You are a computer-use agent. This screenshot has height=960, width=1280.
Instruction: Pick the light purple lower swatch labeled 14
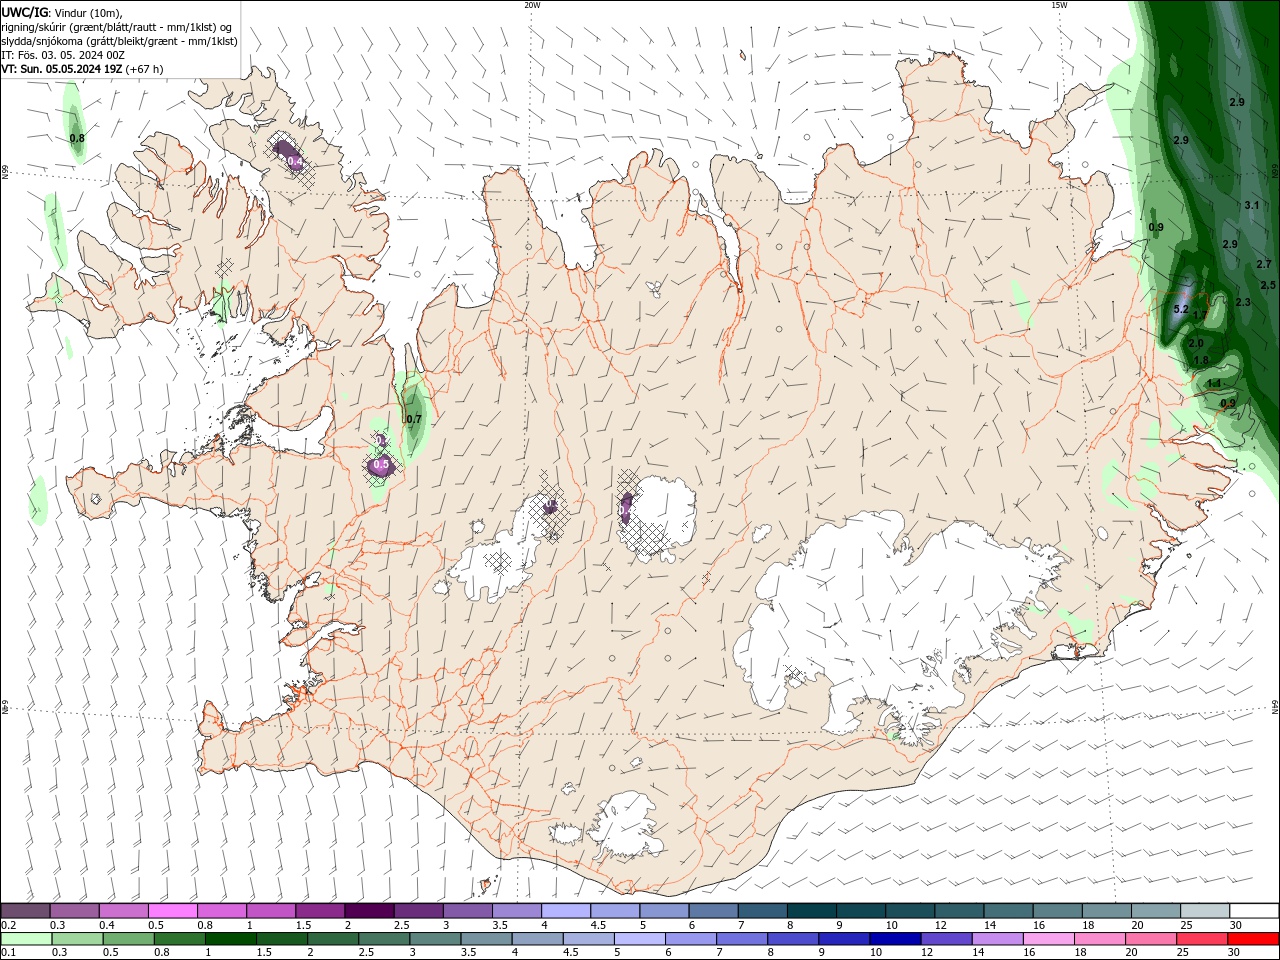tap(995, 938)
